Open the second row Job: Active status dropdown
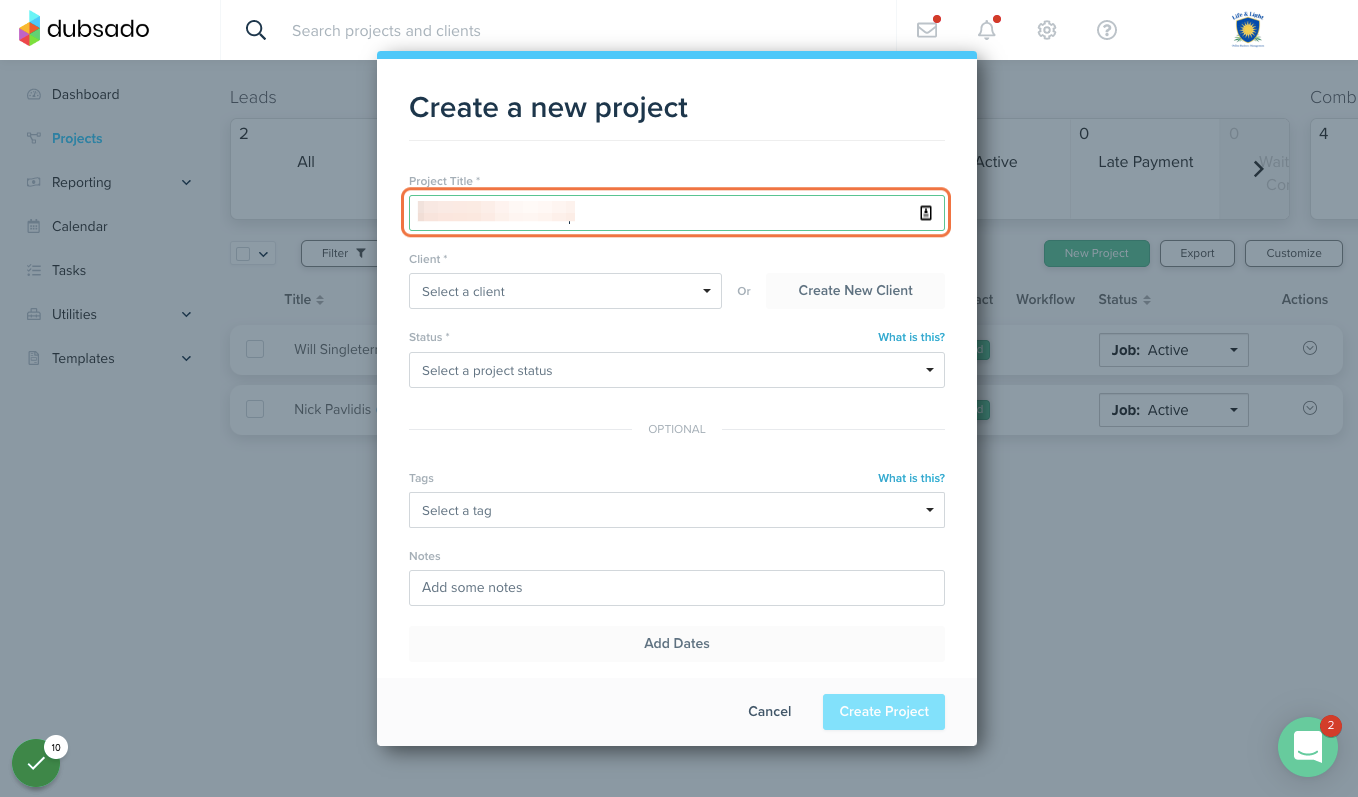1358x797 pixels. (1174, 410)
